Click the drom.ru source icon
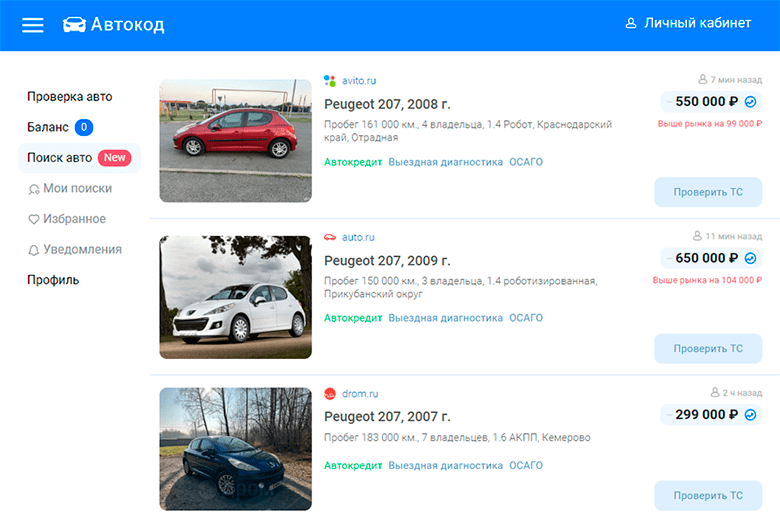Viewport: 780px width, 527px height. click(x=330, y=394)
